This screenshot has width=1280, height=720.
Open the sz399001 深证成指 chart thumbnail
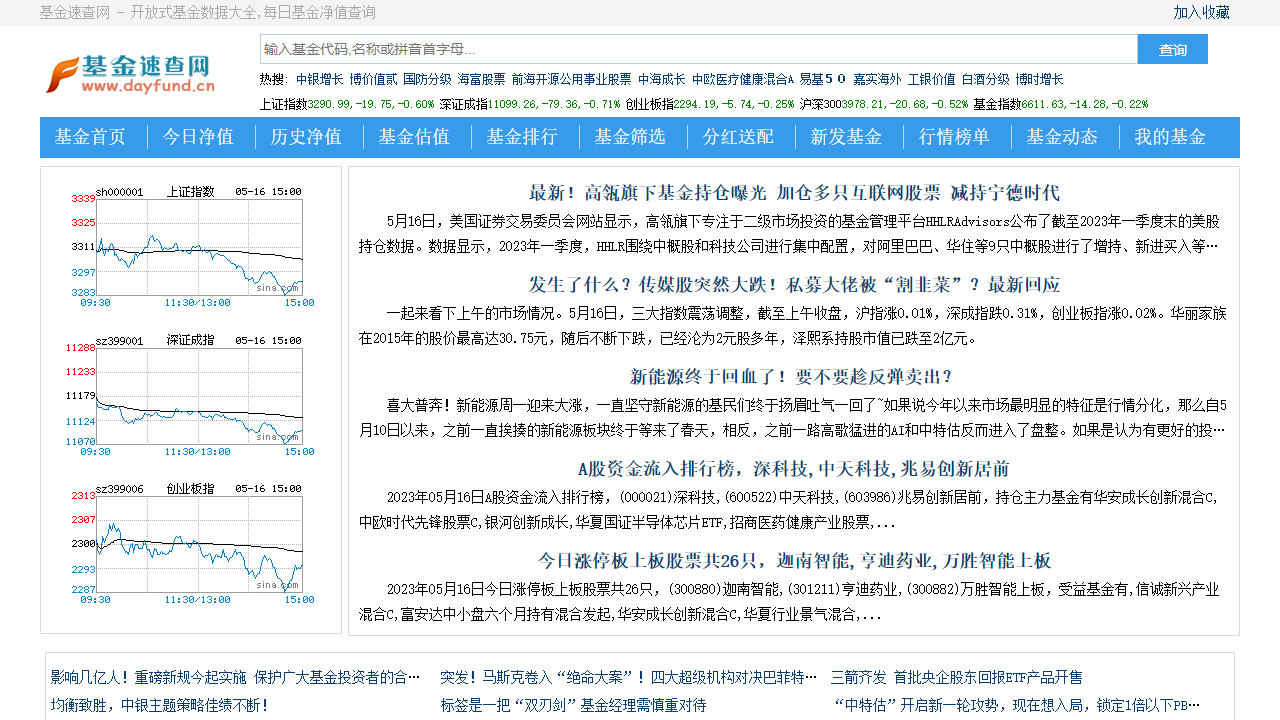click(x=191, y=395)
